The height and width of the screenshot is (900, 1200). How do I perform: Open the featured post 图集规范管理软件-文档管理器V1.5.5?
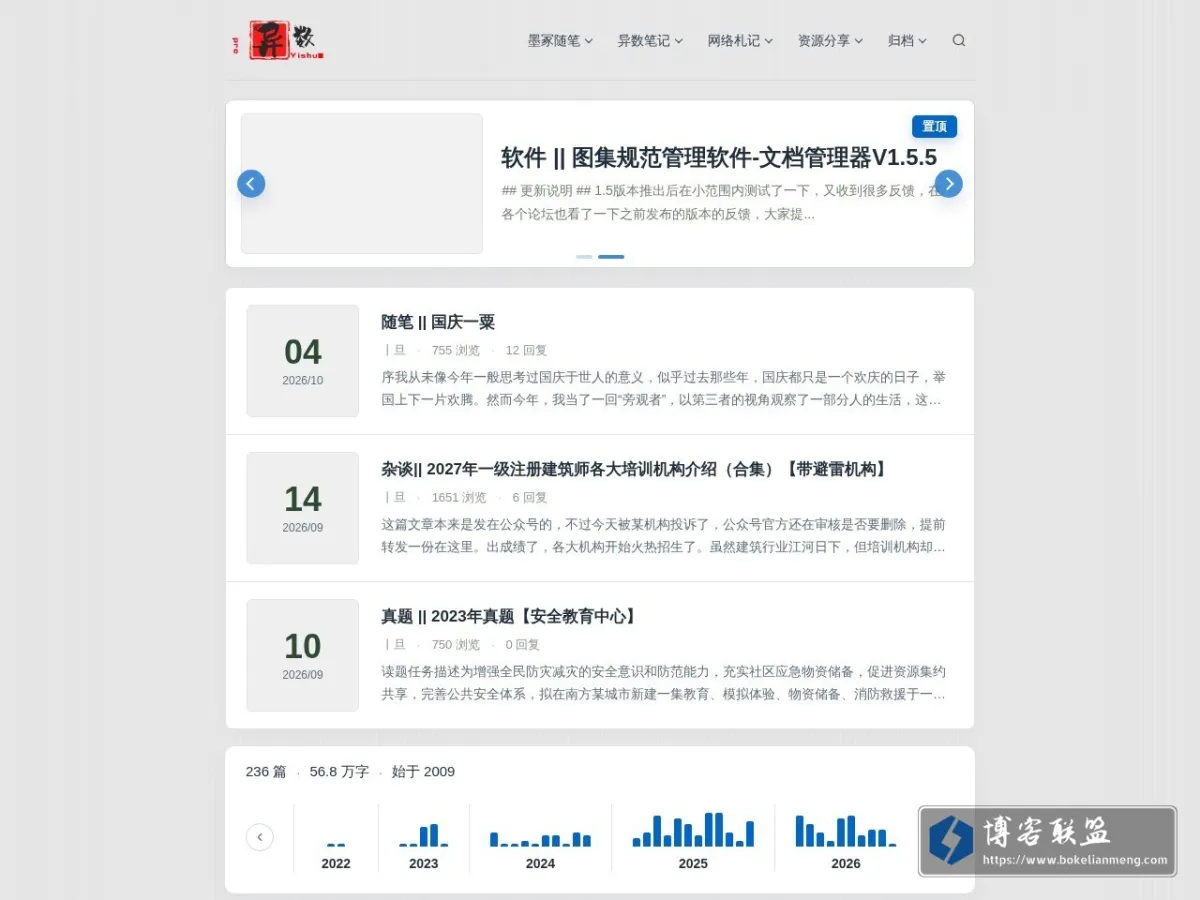point(719,158)
